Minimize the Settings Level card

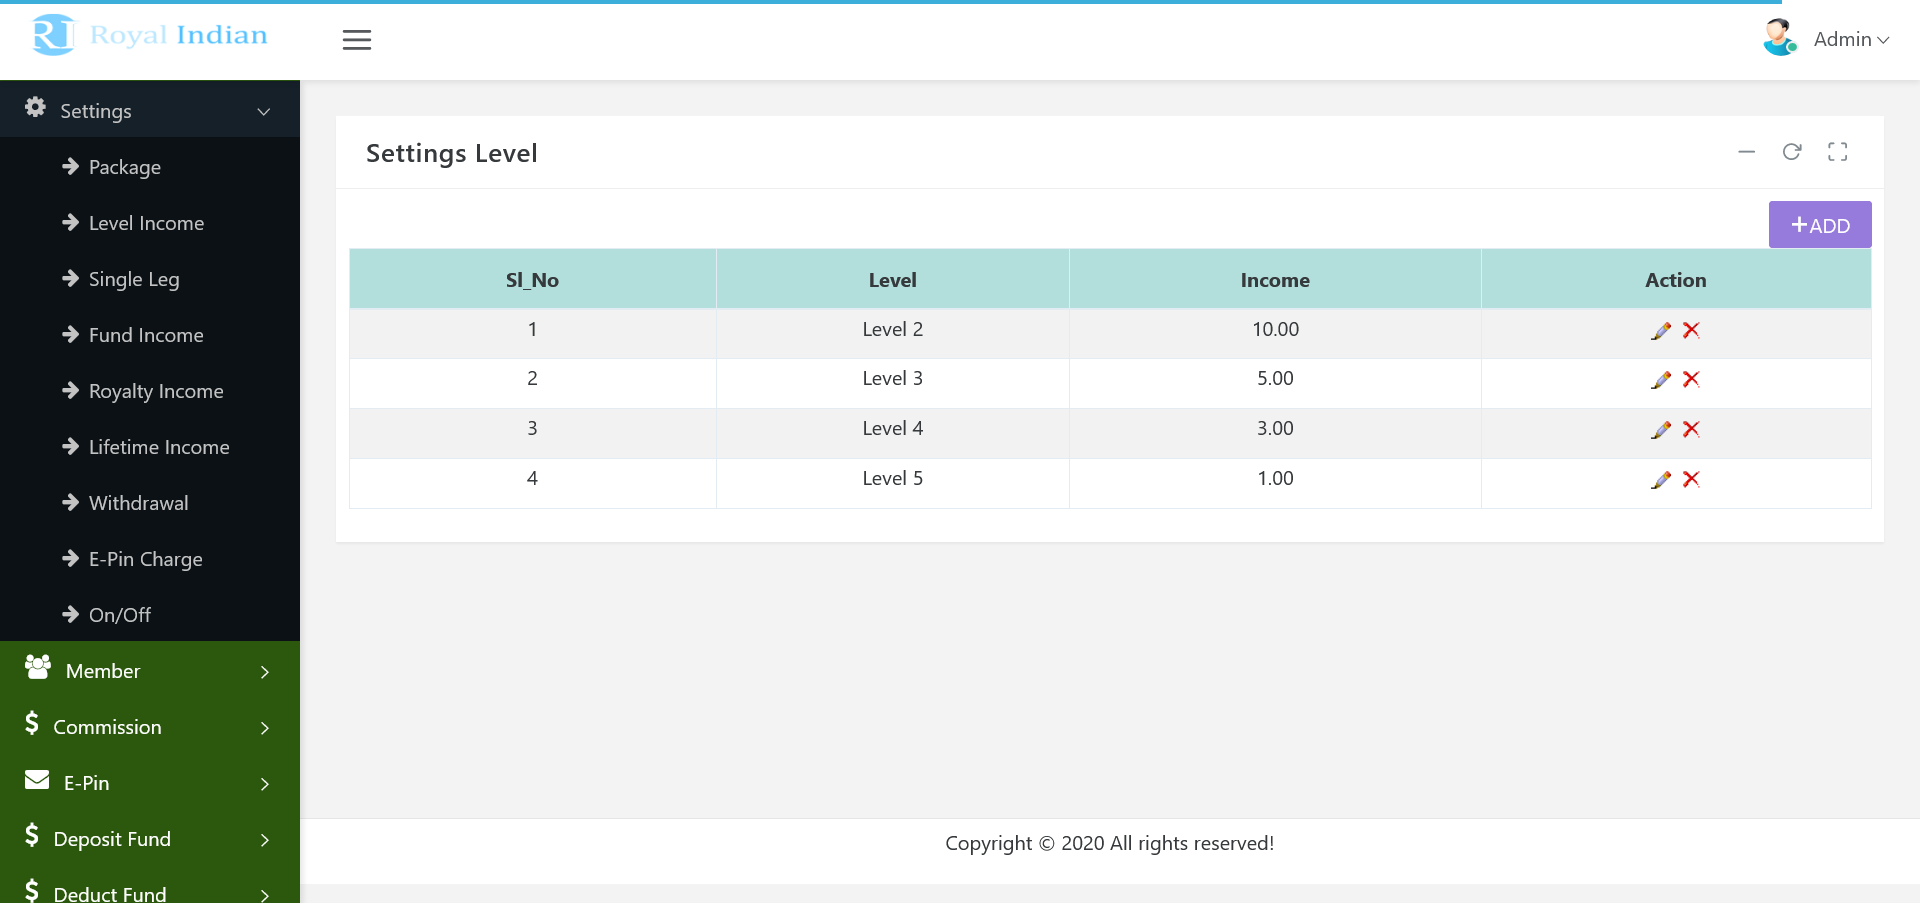[1747, 152]
